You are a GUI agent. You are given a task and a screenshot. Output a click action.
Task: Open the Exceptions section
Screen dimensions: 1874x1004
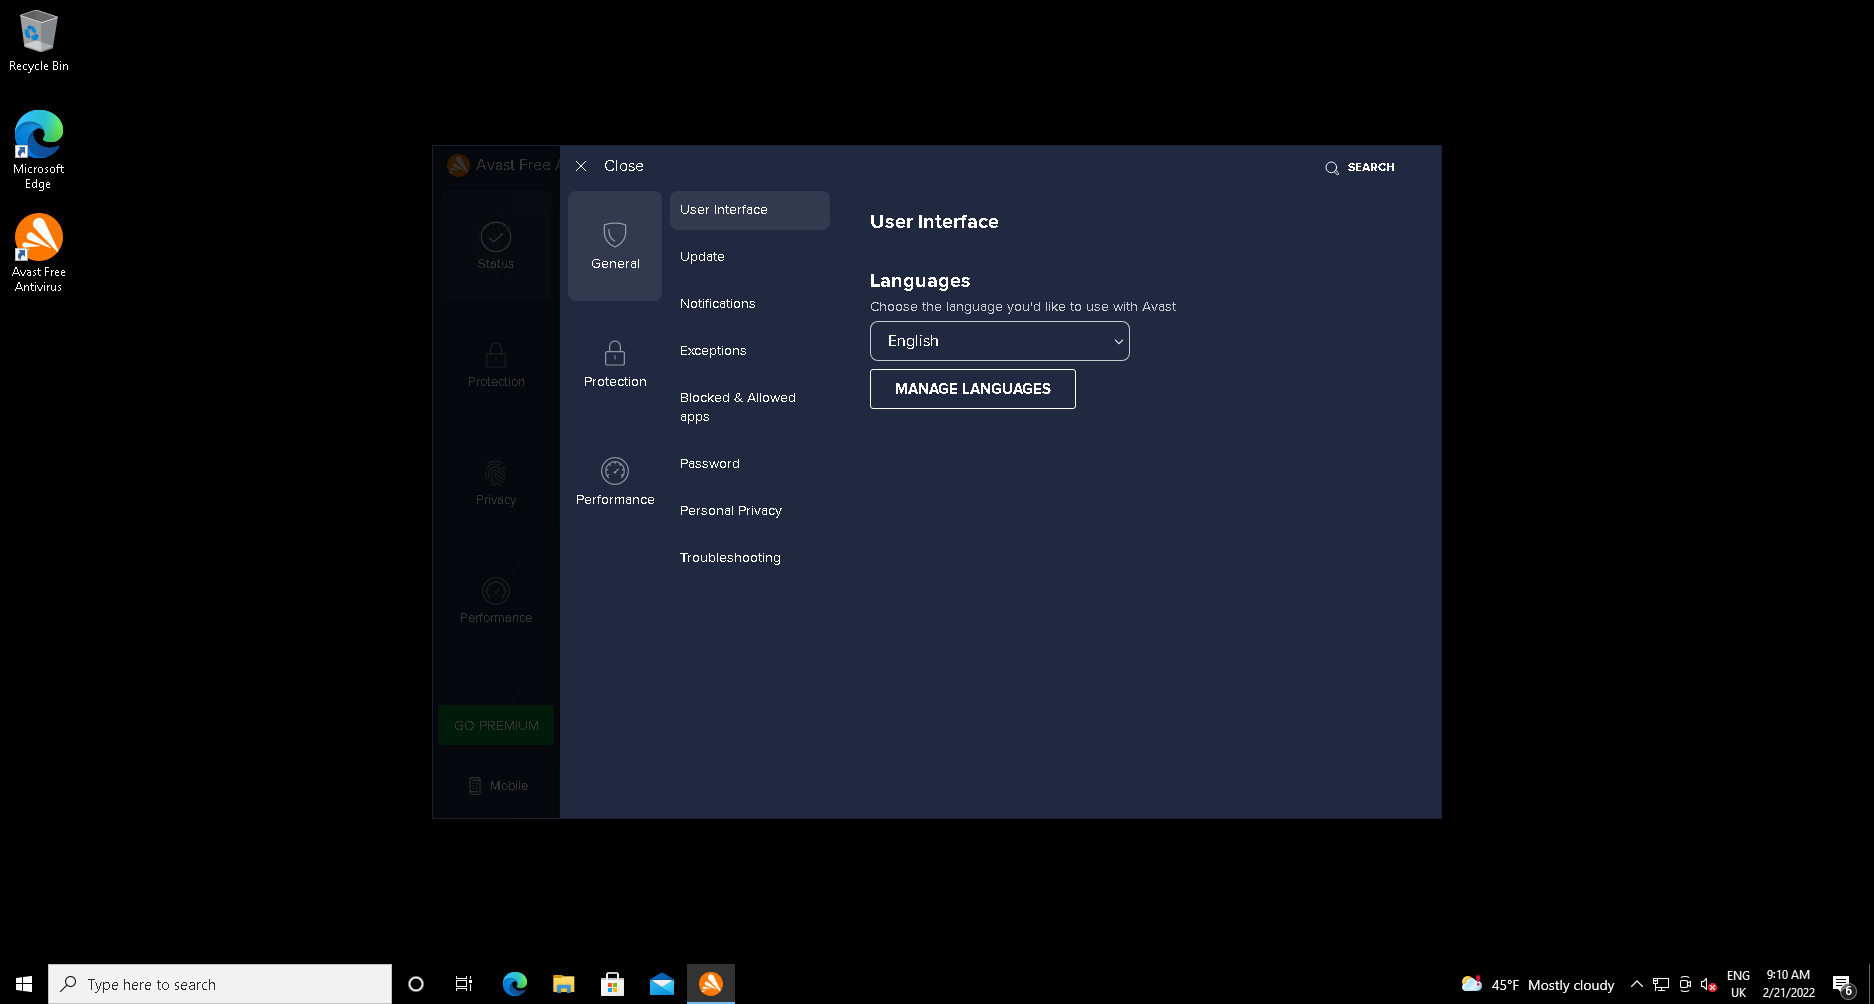tap(750, 351)
